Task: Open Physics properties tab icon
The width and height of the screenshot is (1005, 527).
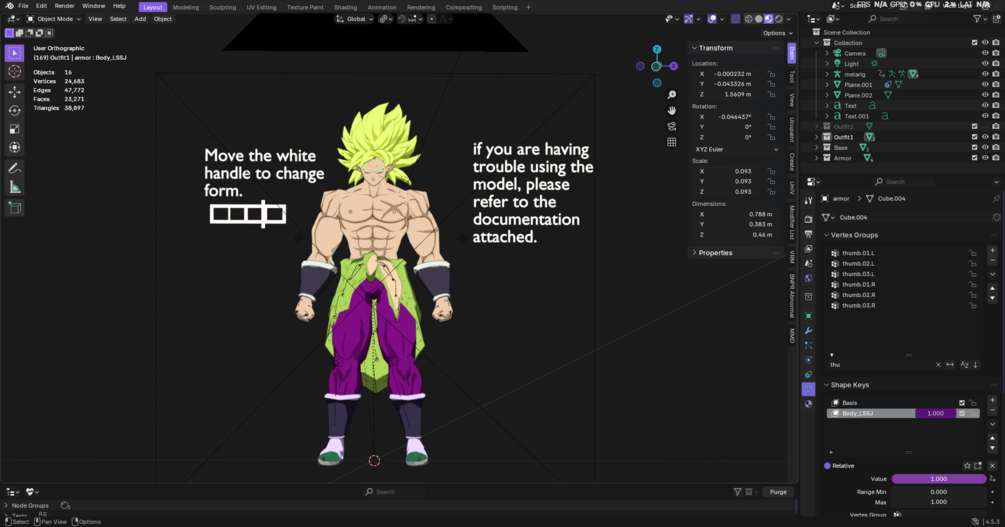Action: coord(808,360)
